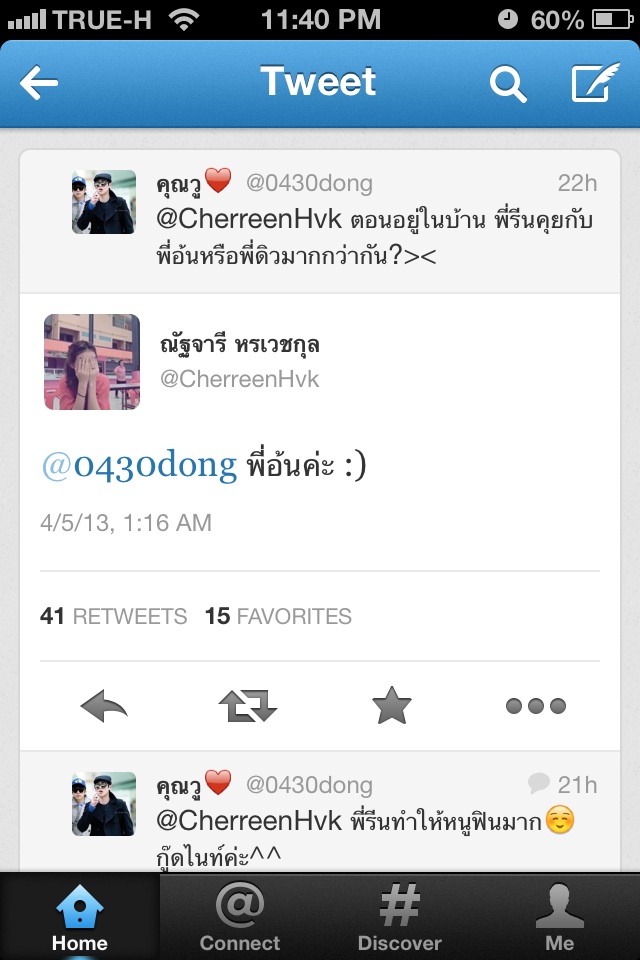Viewport: 640px width, 960px height.
Task: Tap the back arrow in header
Action: coord(39,83)
